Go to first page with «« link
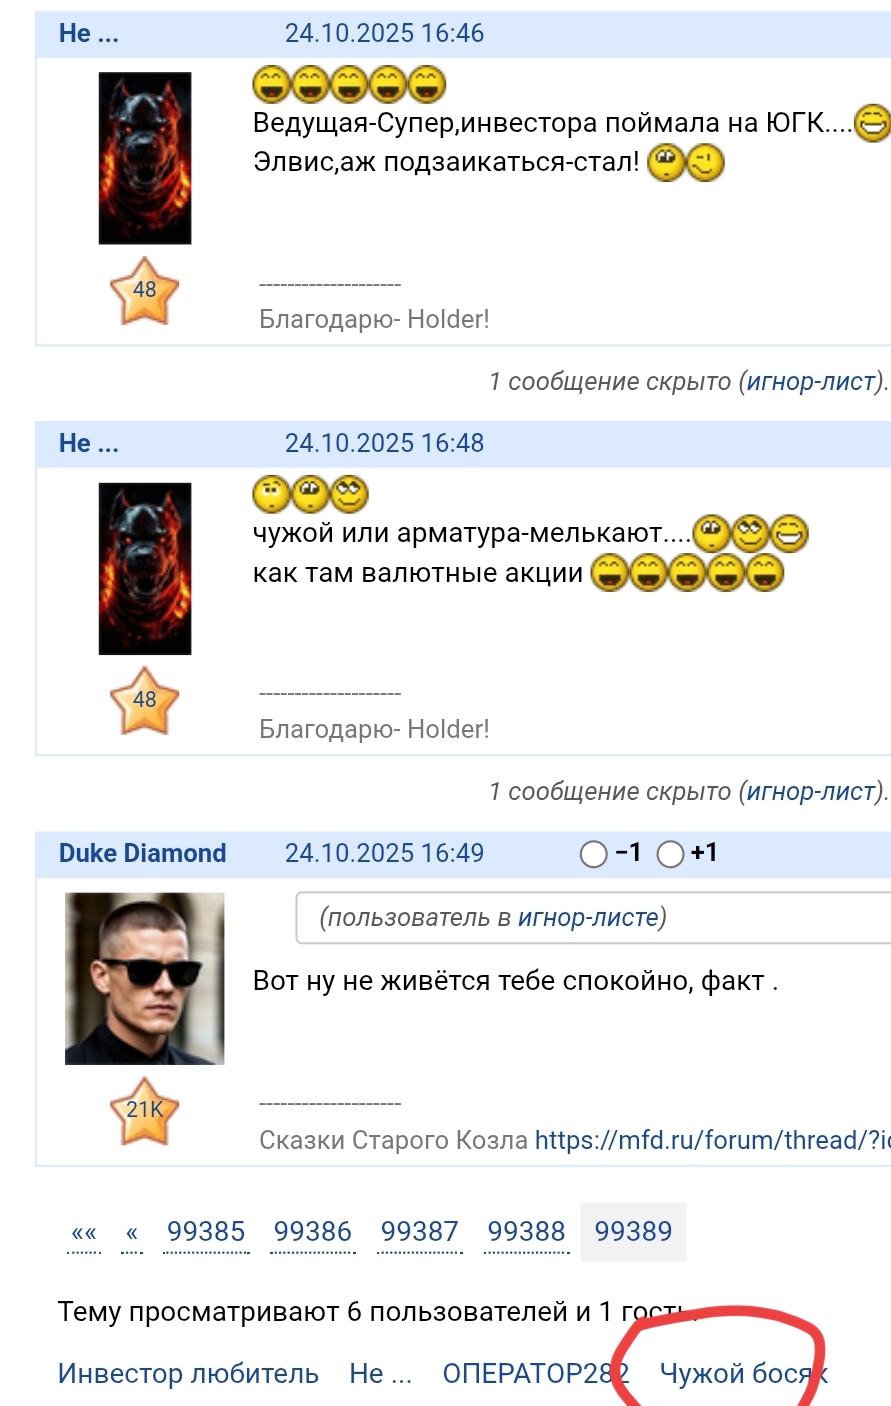This screenshot has width=891, height=1406. pyautogui.click(x=85, y=1232)
